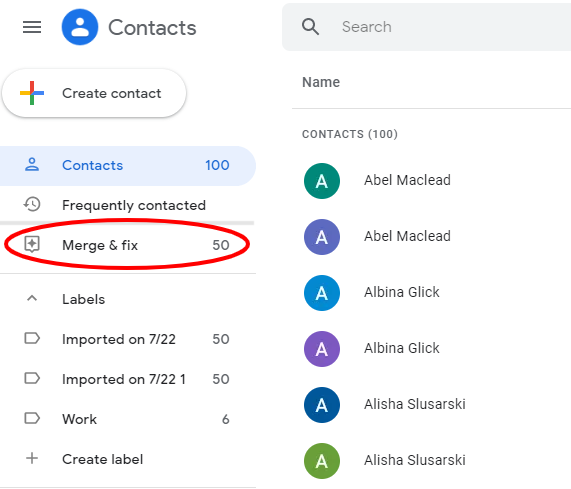Click the Create contact button
The width and height of the screenshot is (571, 489).
pyautogui.click(x=94, y=93)
